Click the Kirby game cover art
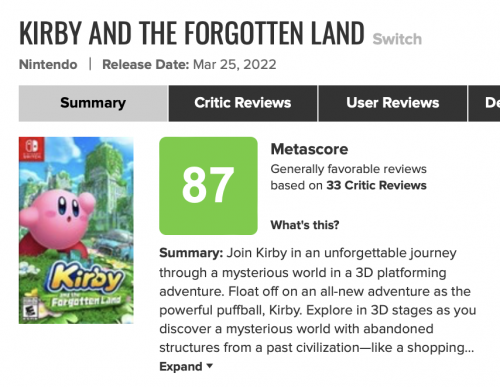This screenshot has width=500, height=387. [x=76, y=230]
